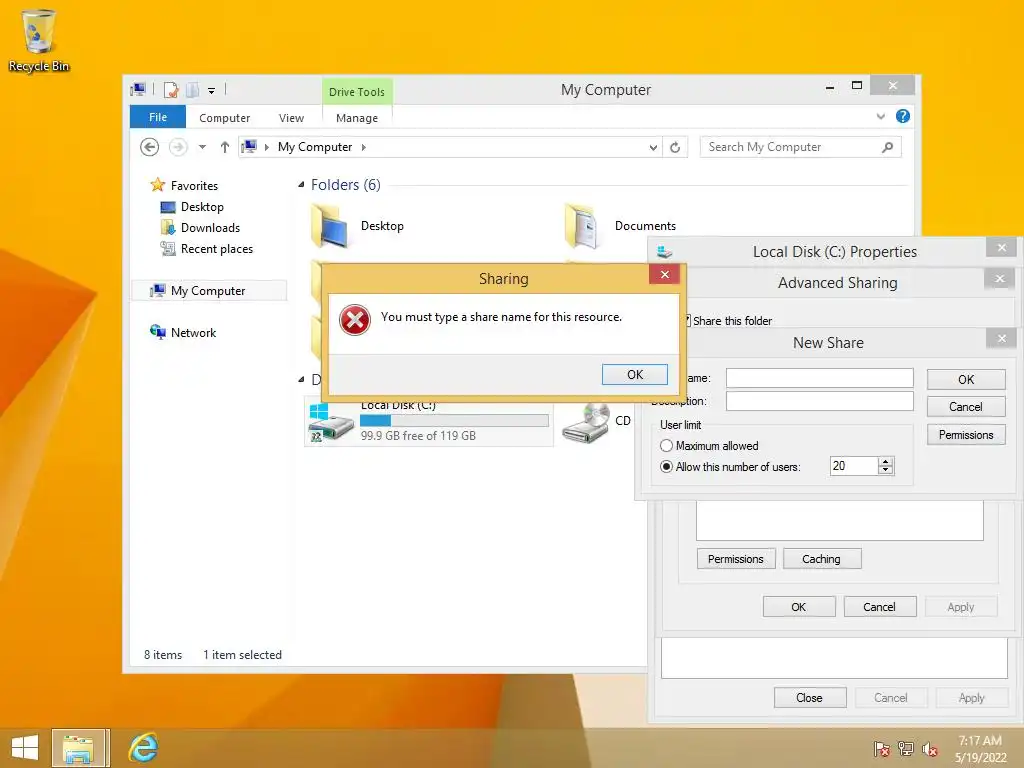Expand the ribbon with the chevron
The height and width of the screenshot is (768, 1024).
click(x=880, y=116)
